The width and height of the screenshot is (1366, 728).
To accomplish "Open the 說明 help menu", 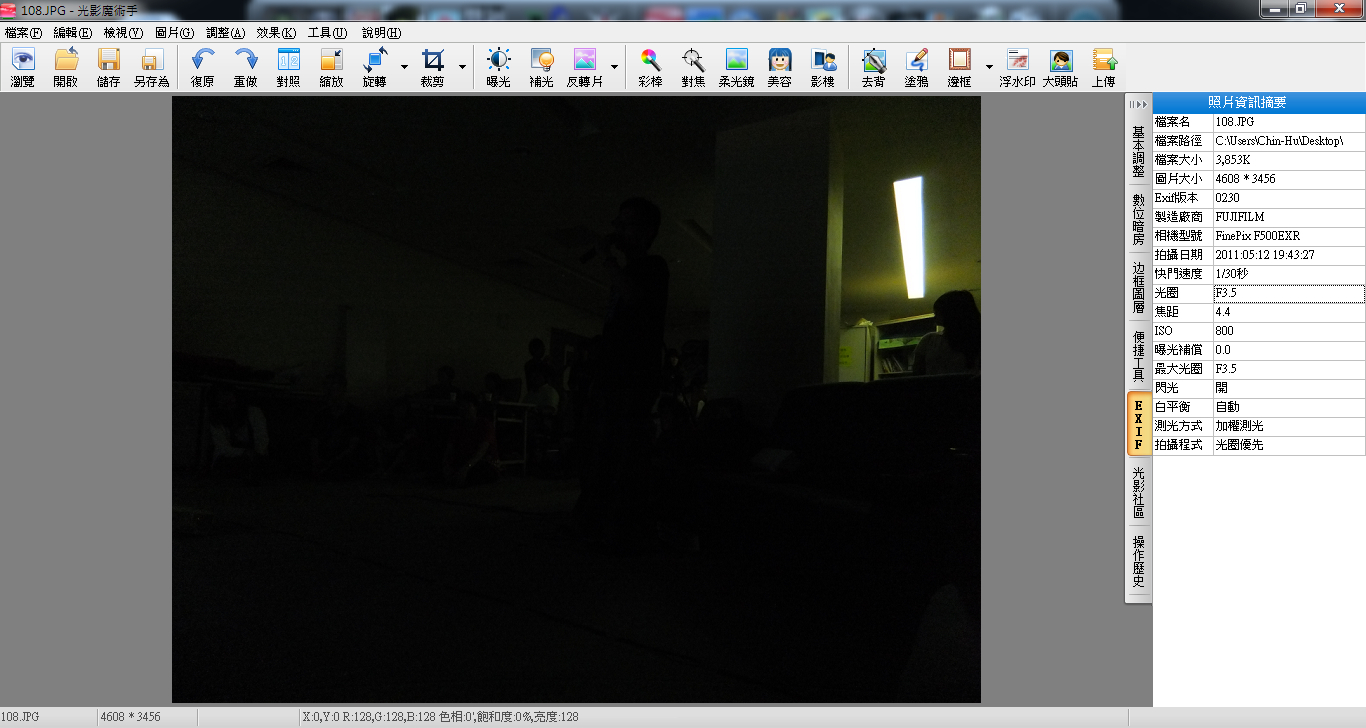I will point(381,33).
